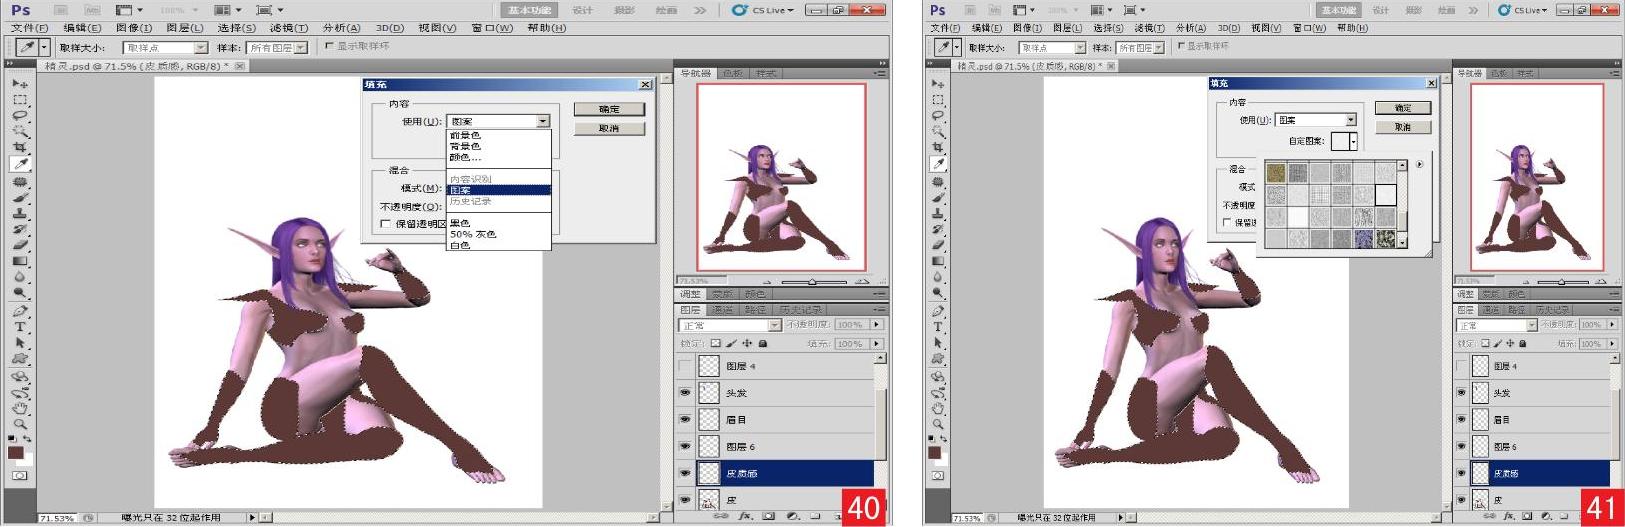The height and width of the screenshot is (527, 1625).
Task: Click lock transparent pixels icon in left screenshot
Action: (716, 344)
